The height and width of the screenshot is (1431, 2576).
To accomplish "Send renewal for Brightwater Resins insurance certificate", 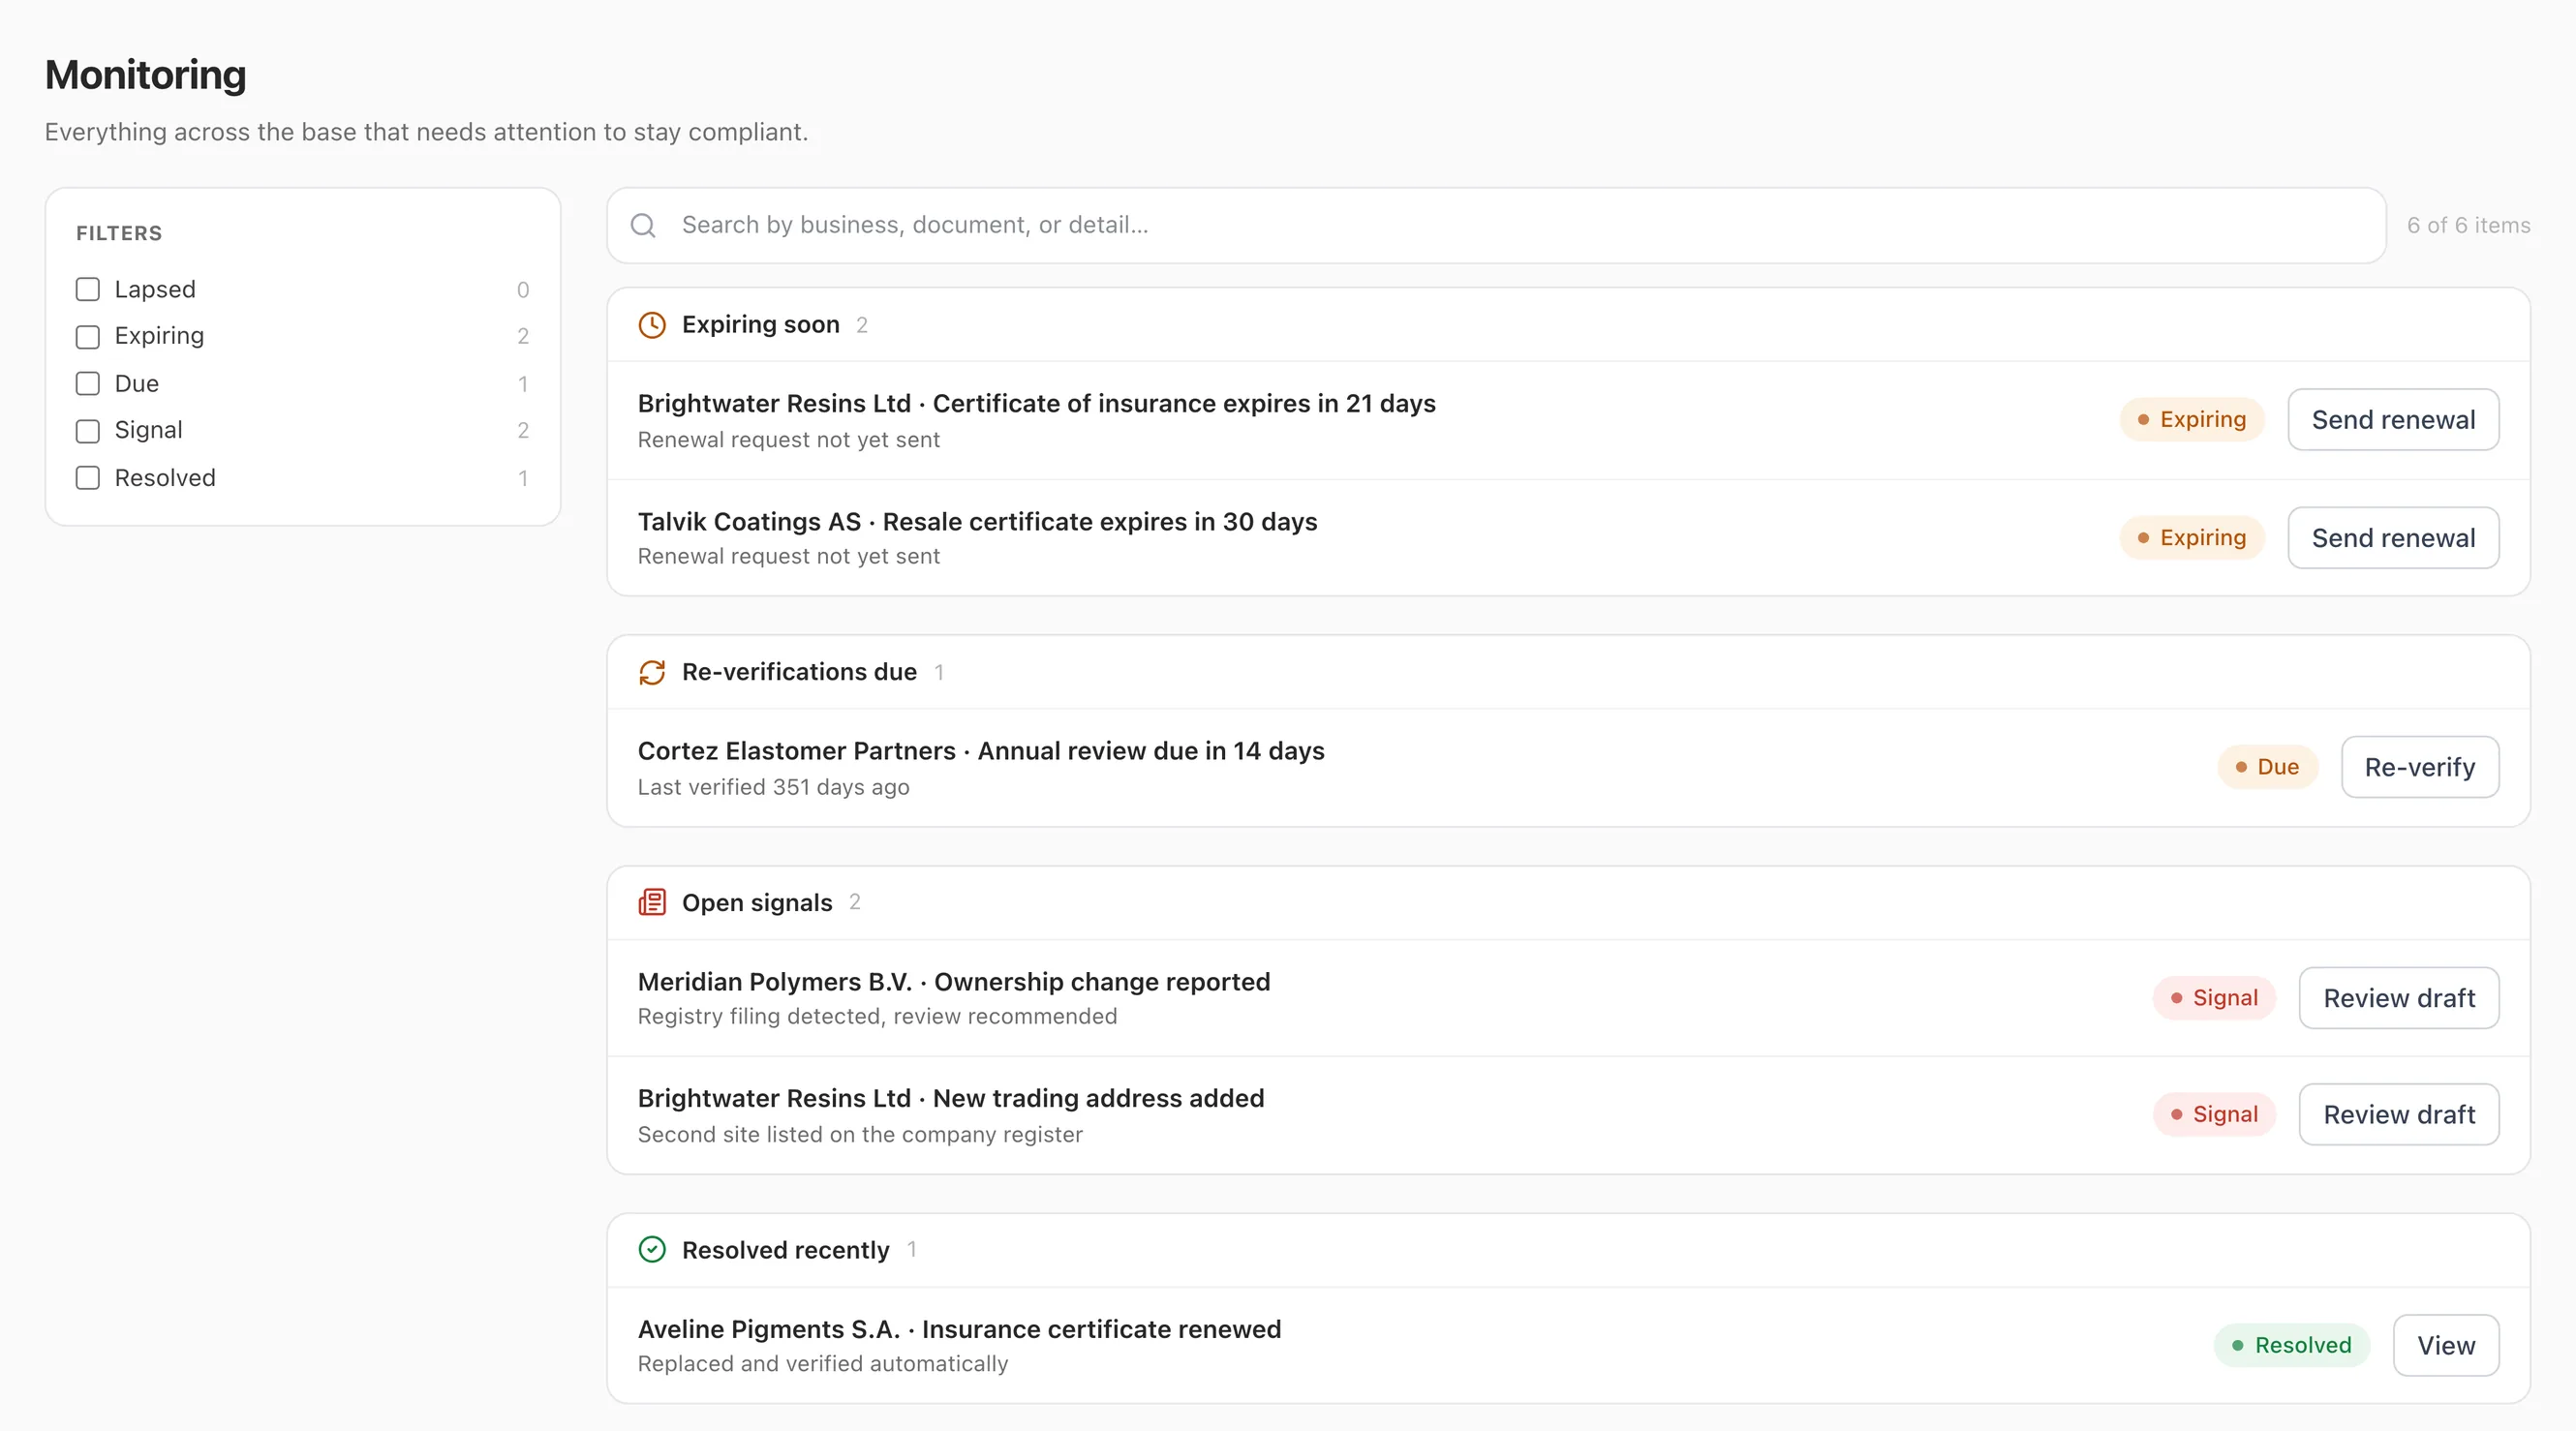I will click(2393, 420).
